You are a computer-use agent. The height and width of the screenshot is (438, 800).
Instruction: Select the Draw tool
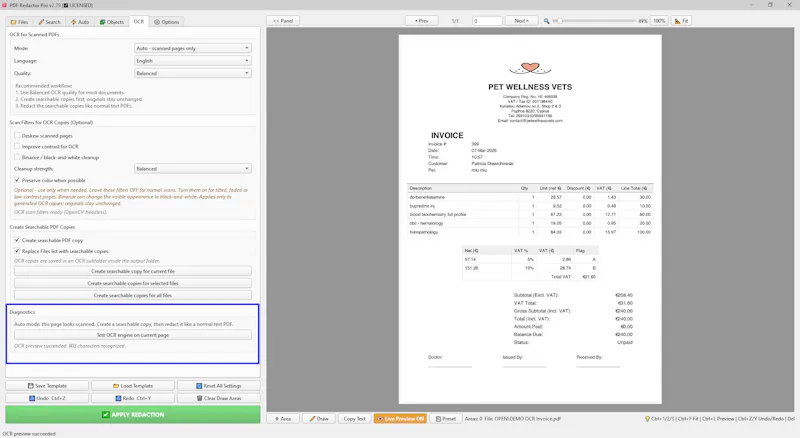tap(319, 419)
